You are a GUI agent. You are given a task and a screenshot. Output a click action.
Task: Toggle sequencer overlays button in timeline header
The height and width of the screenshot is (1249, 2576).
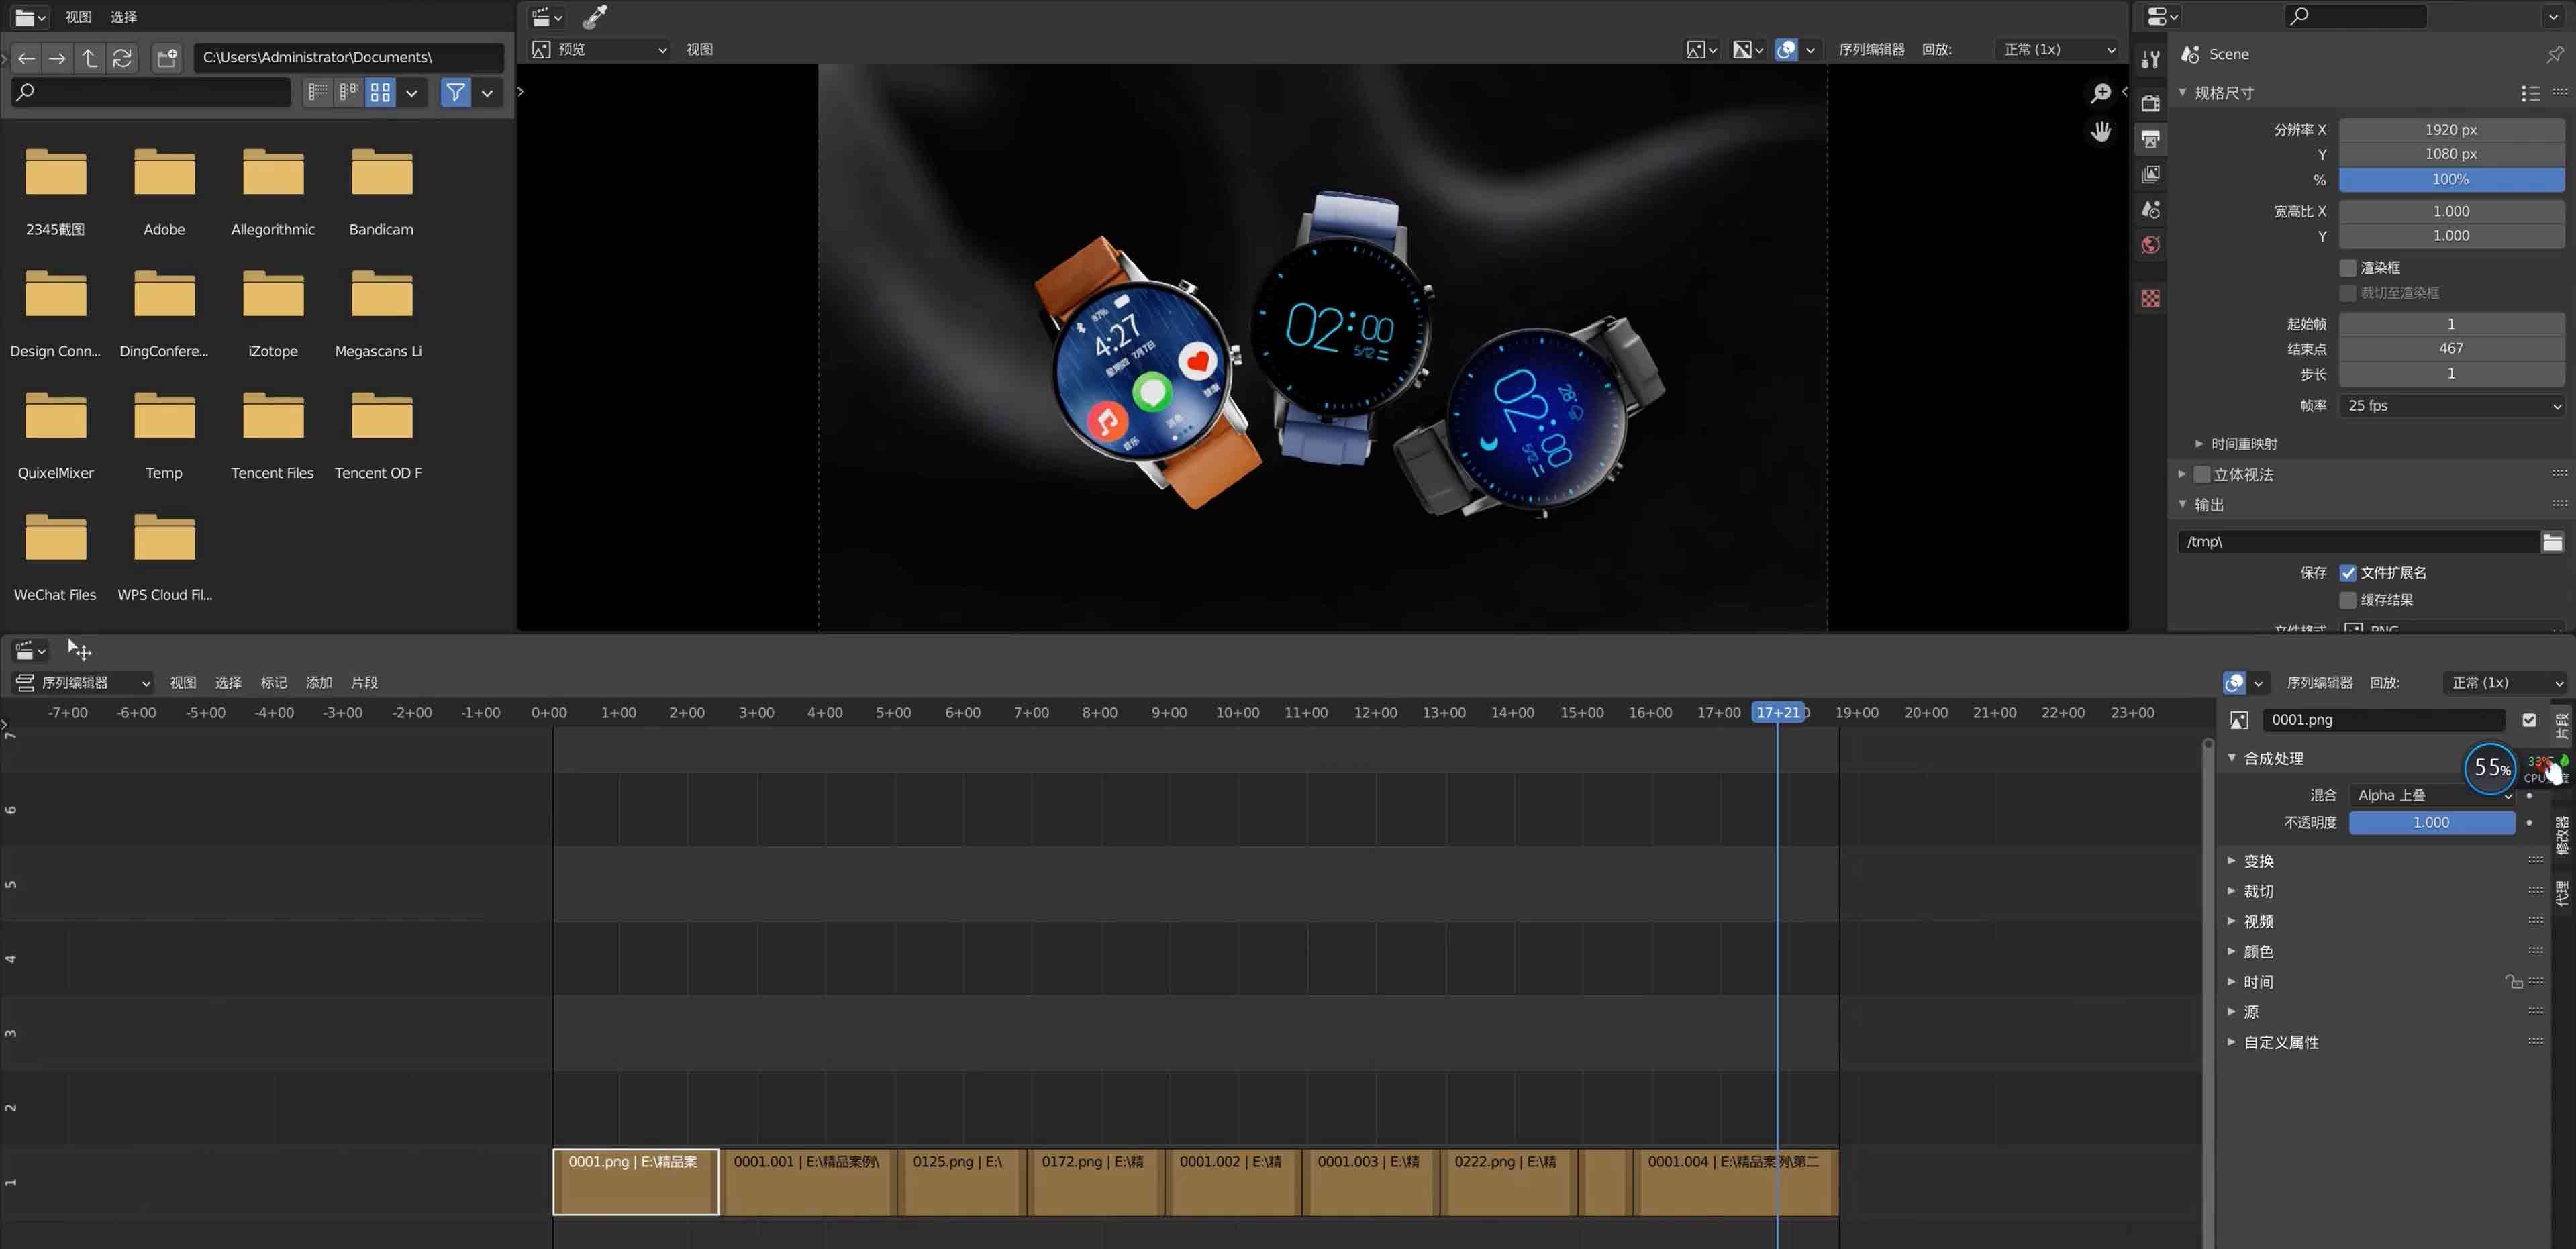pyautogui.click(x=2234, y=682)
